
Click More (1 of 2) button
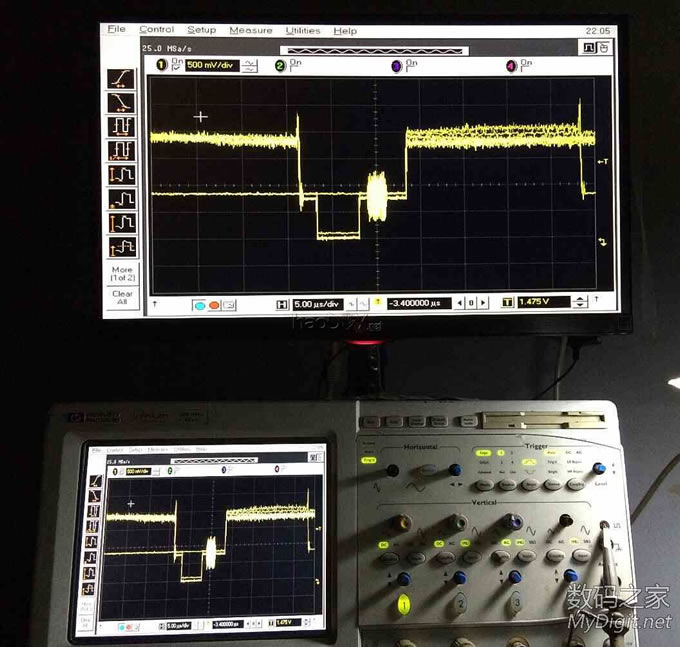click(122, 273)
